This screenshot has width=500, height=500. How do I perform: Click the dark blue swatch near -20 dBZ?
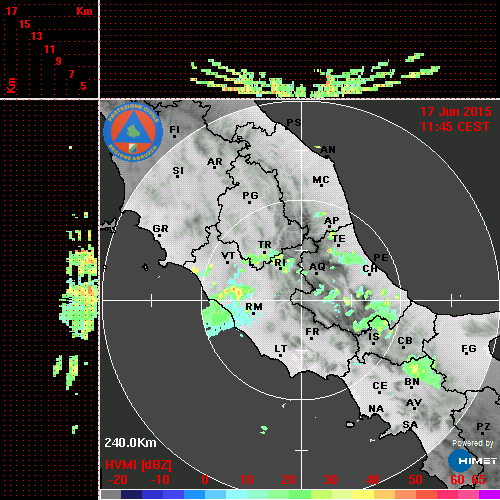tap(131, 494)
